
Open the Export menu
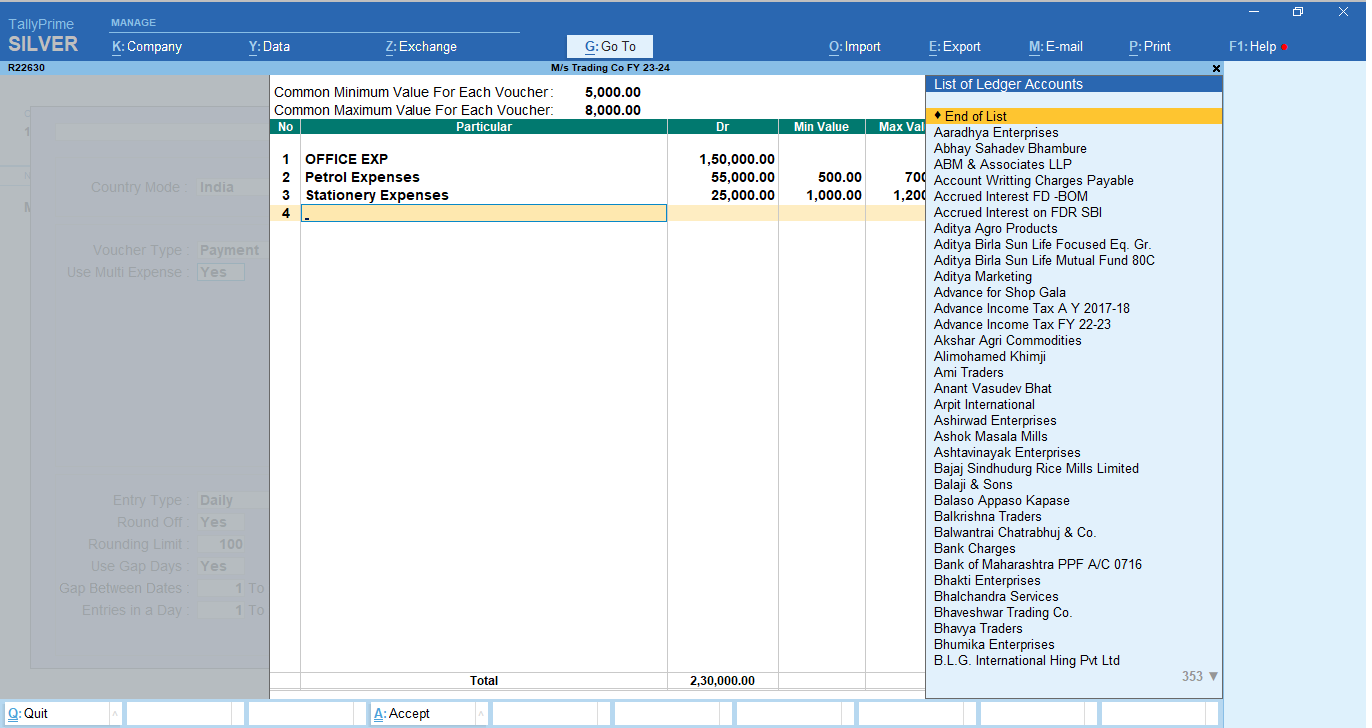coord(954,46)
